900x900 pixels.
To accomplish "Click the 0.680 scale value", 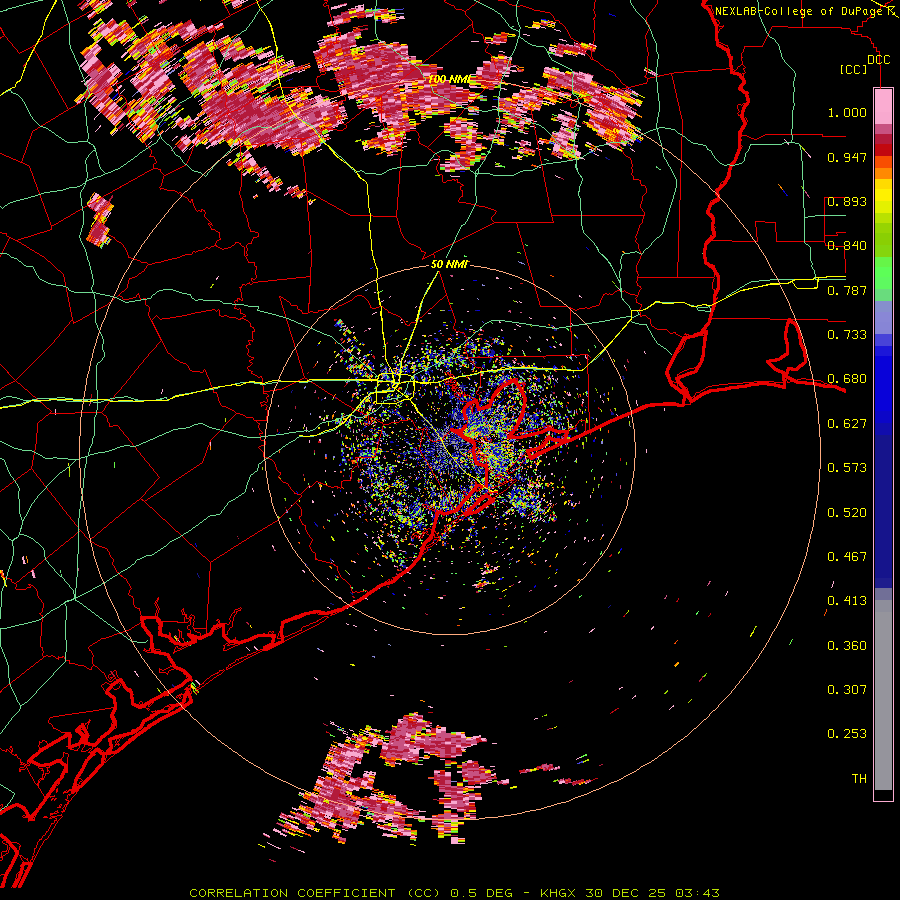I will [847, 379].
